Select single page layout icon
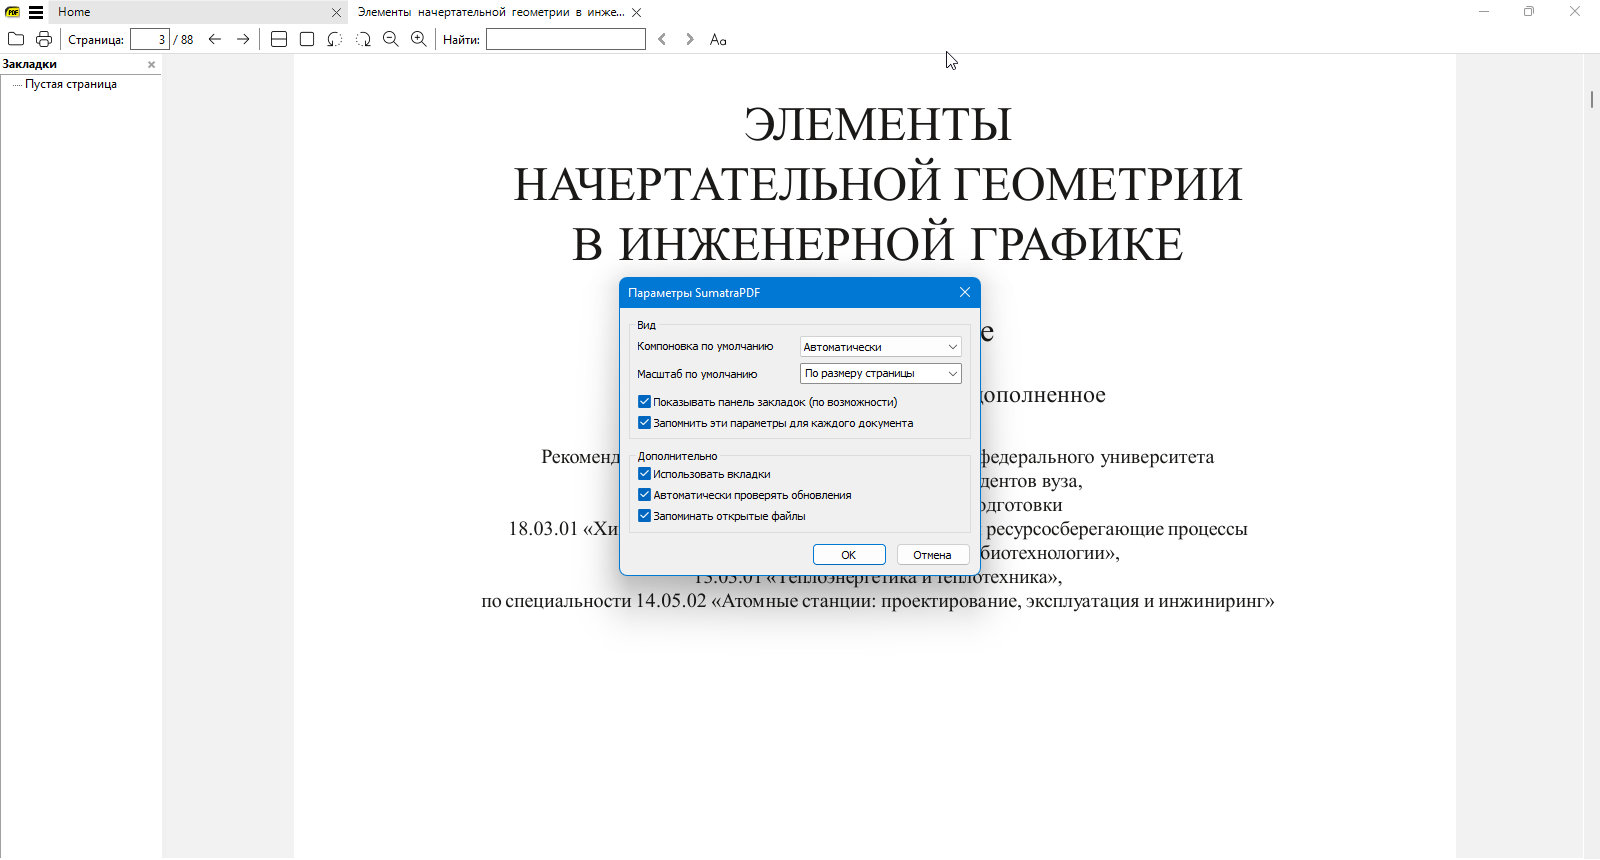The width and height of the screenshot is (1600, 860). (x=307, y=39)
